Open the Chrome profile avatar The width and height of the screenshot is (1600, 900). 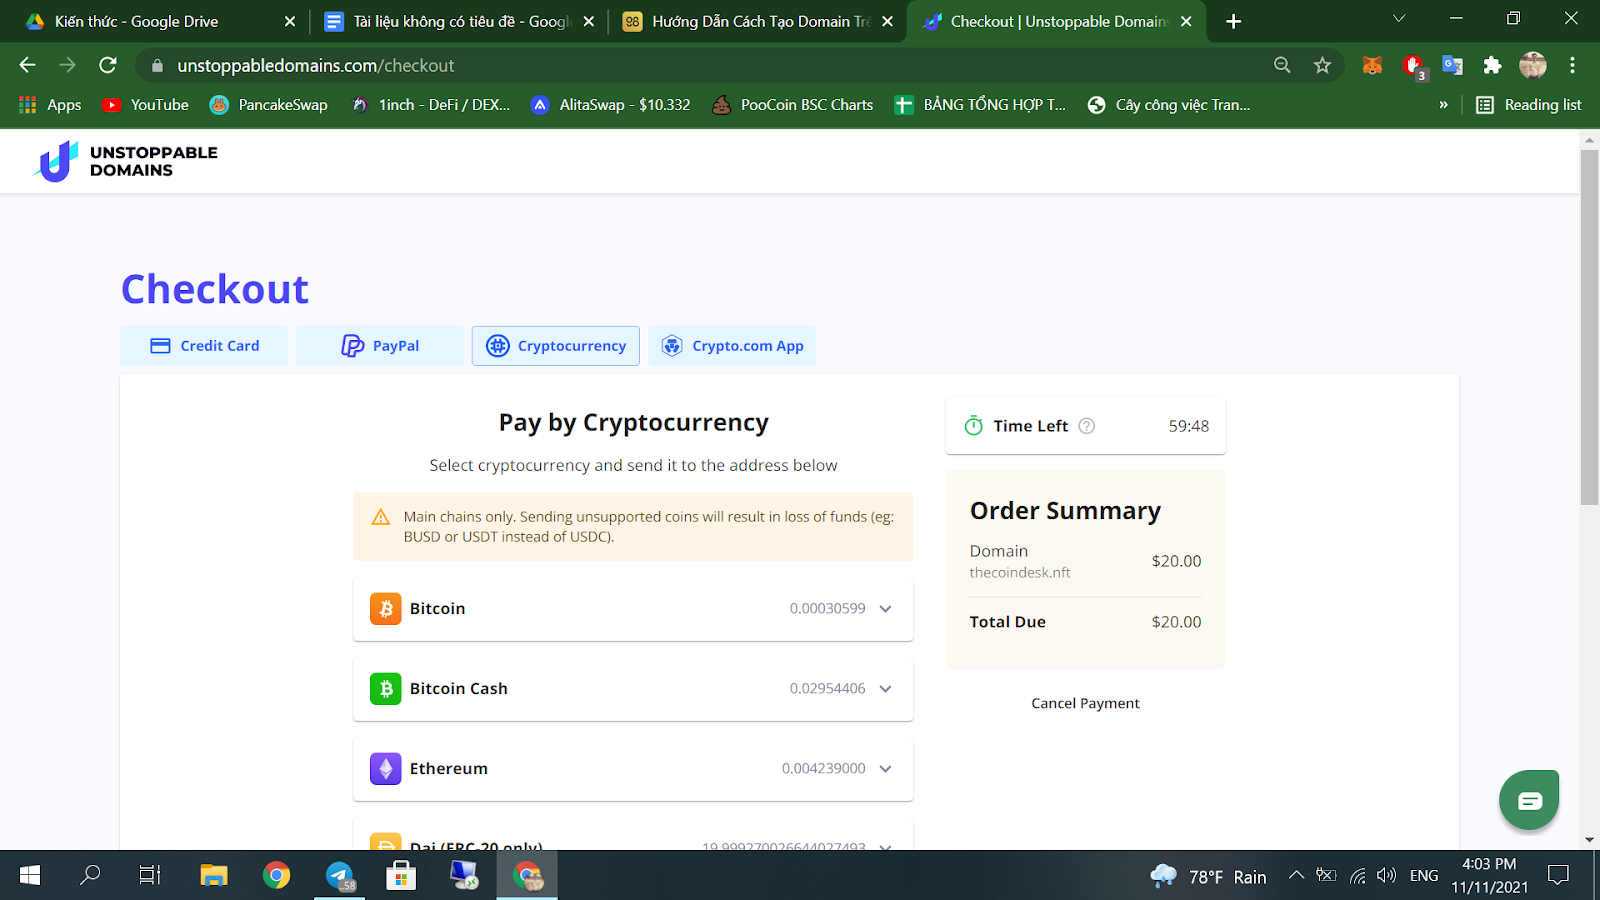(1533, 65)
